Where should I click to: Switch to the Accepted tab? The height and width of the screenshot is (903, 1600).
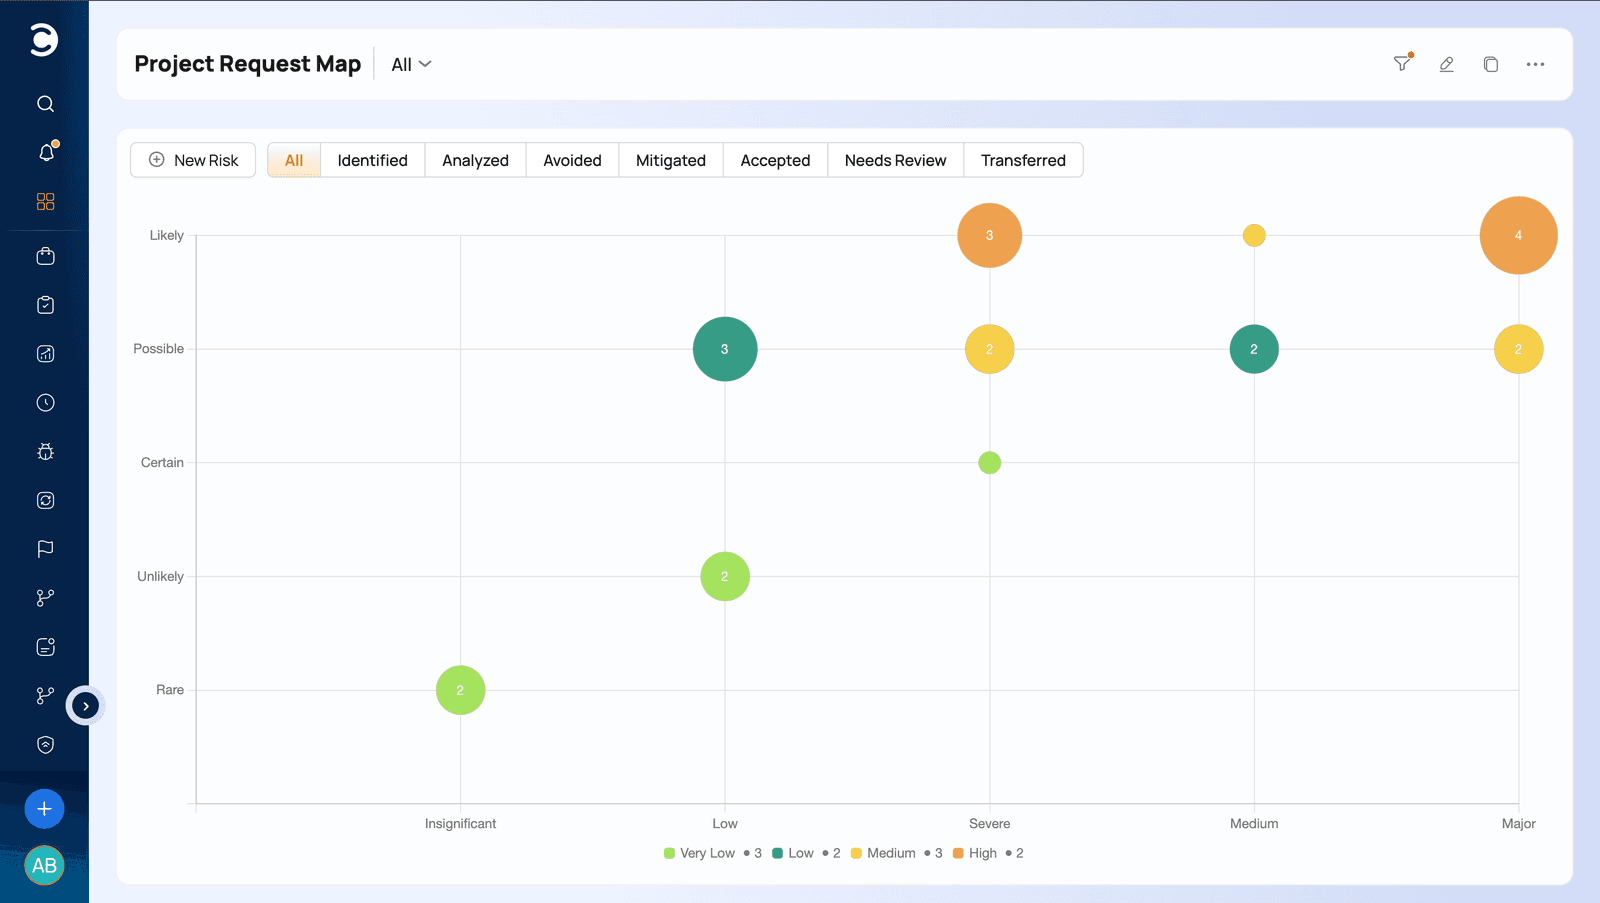775,160
